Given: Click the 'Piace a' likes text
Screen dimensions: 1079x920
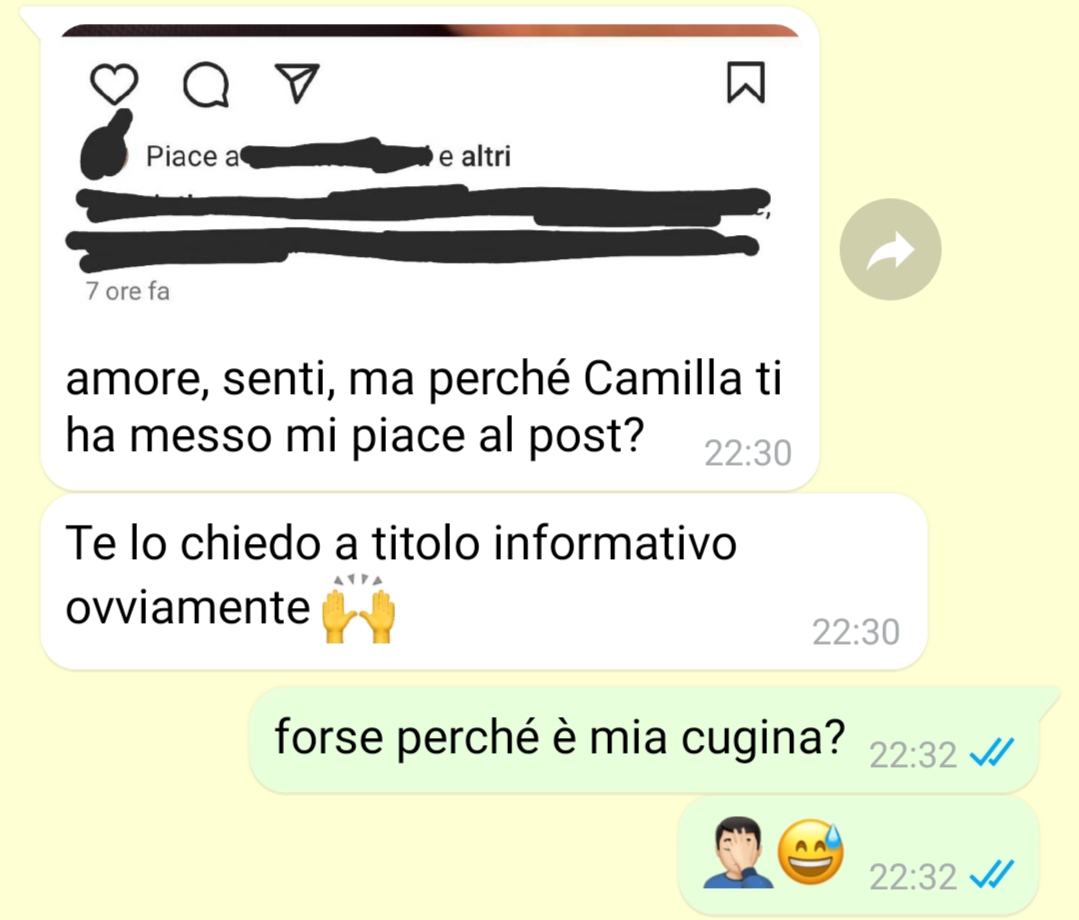Looking at the screenshot, I should [x=192, y=157].
